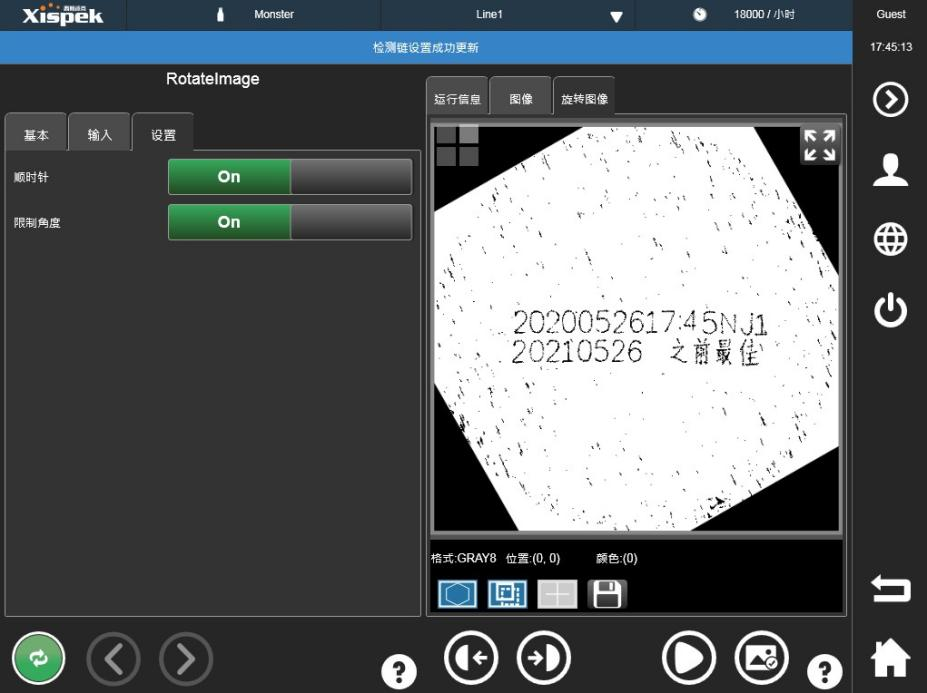The width and height of the screenshot is (927, 693).
Task: Go to the home screen
Action: (x=890, y=658)
